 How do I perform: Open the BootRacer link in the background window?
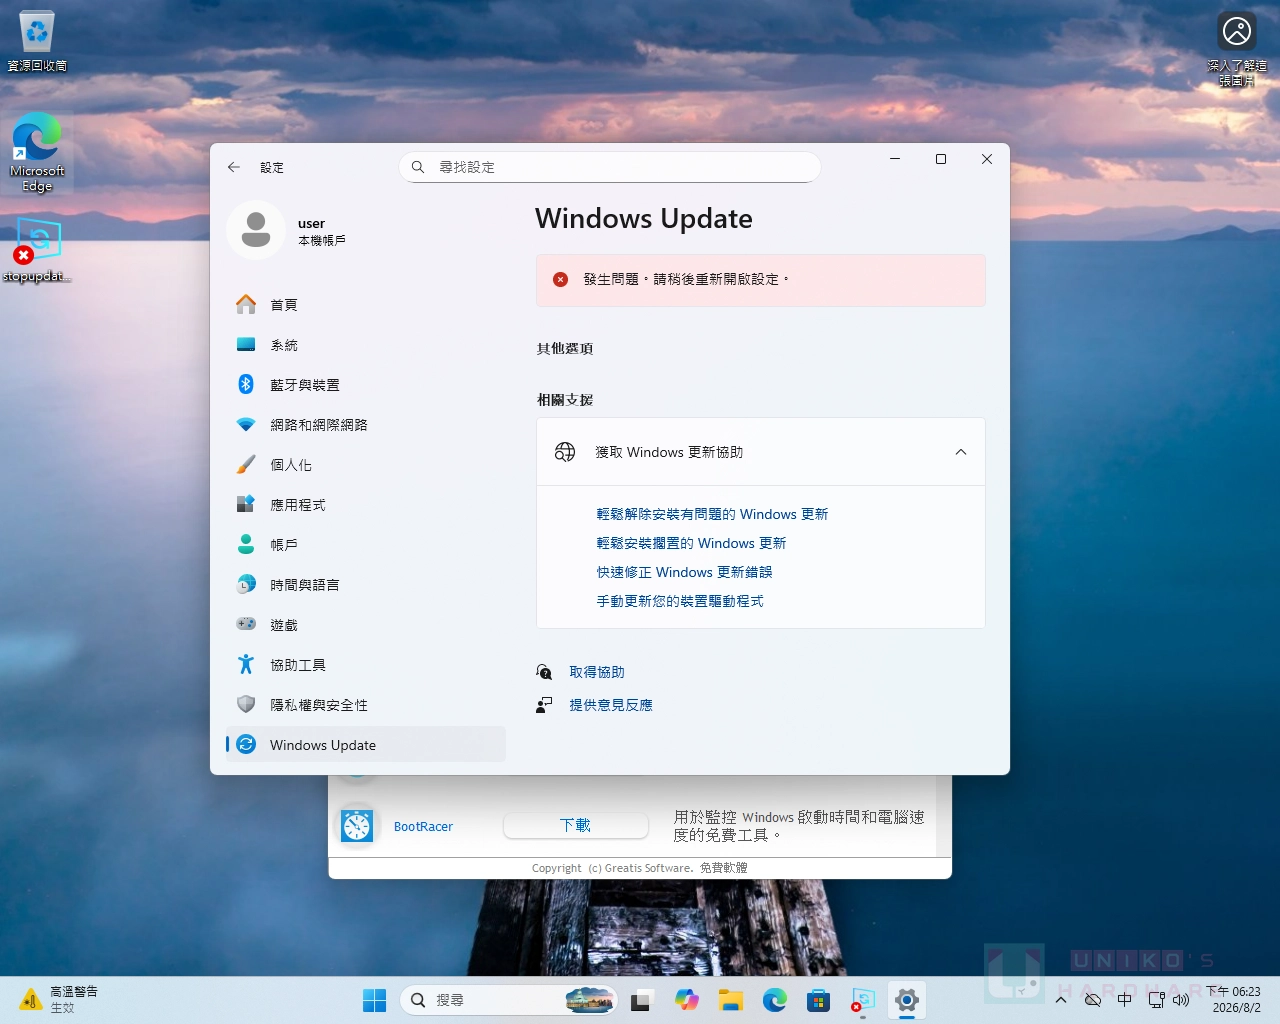(423, 827)
